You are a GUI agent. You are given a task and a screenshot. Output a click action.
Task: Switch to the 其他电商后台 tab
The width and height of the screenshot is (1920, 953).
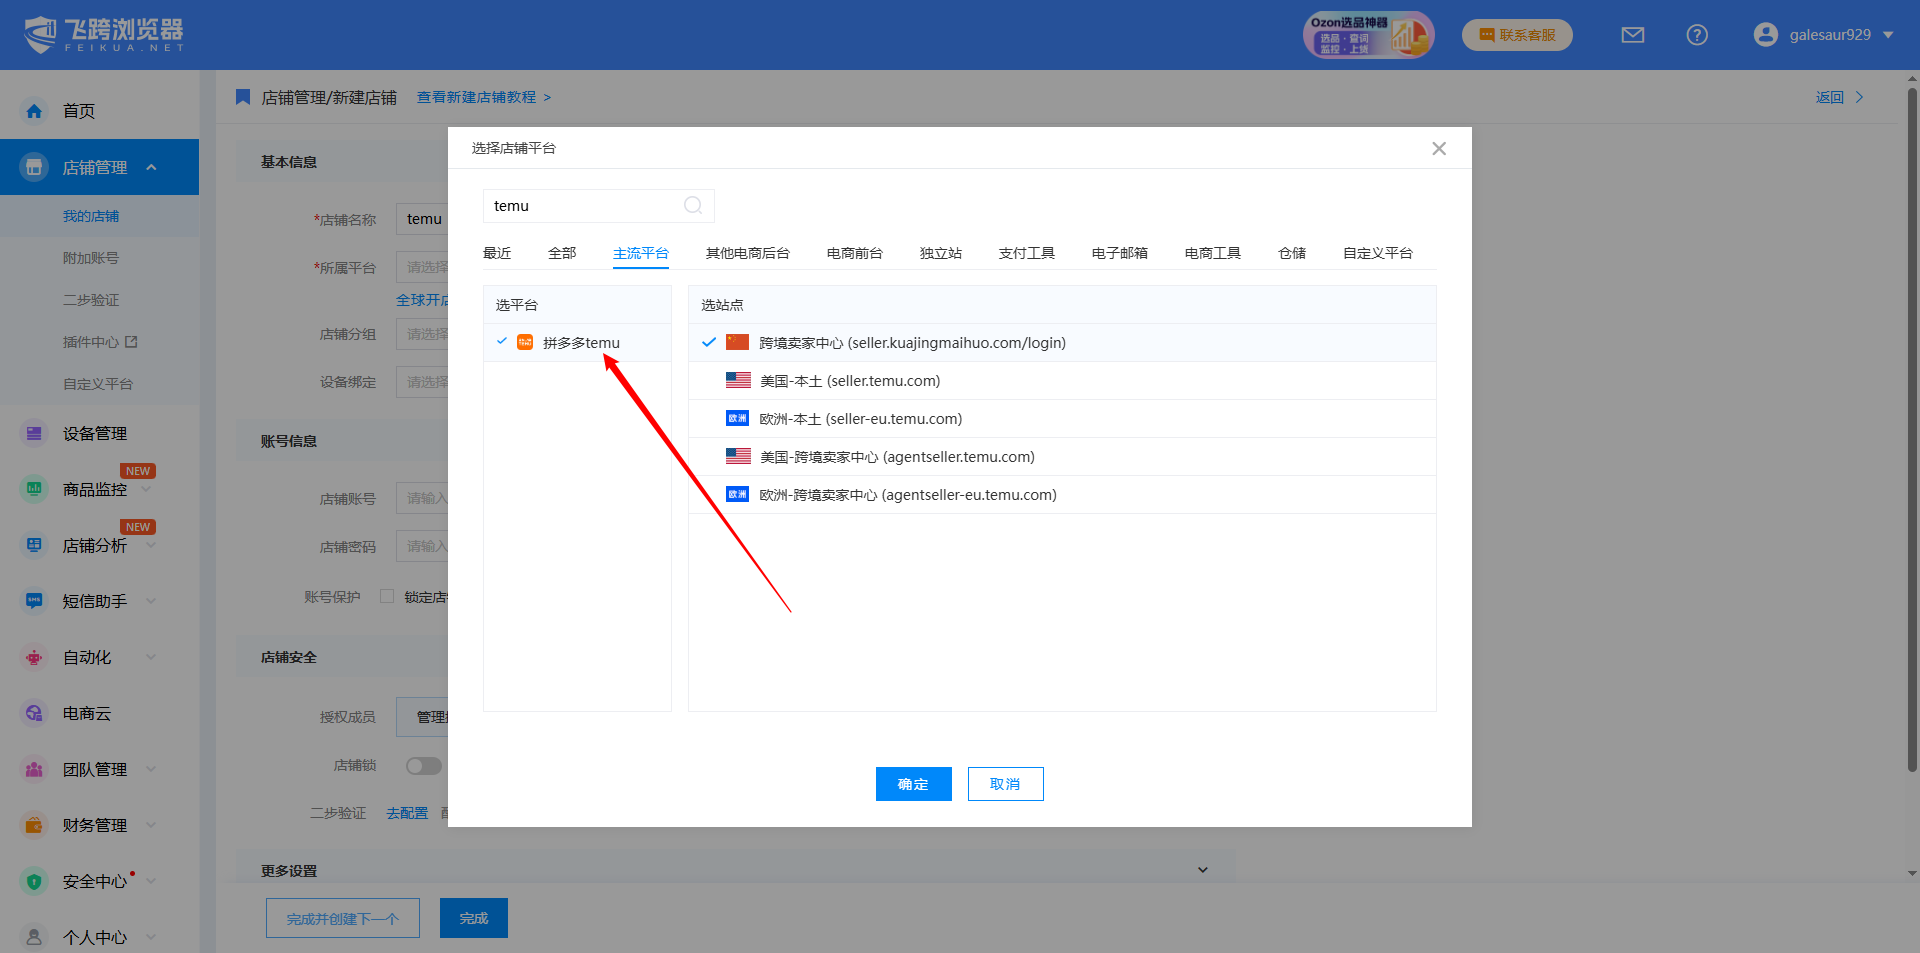[x=747, y=253]
